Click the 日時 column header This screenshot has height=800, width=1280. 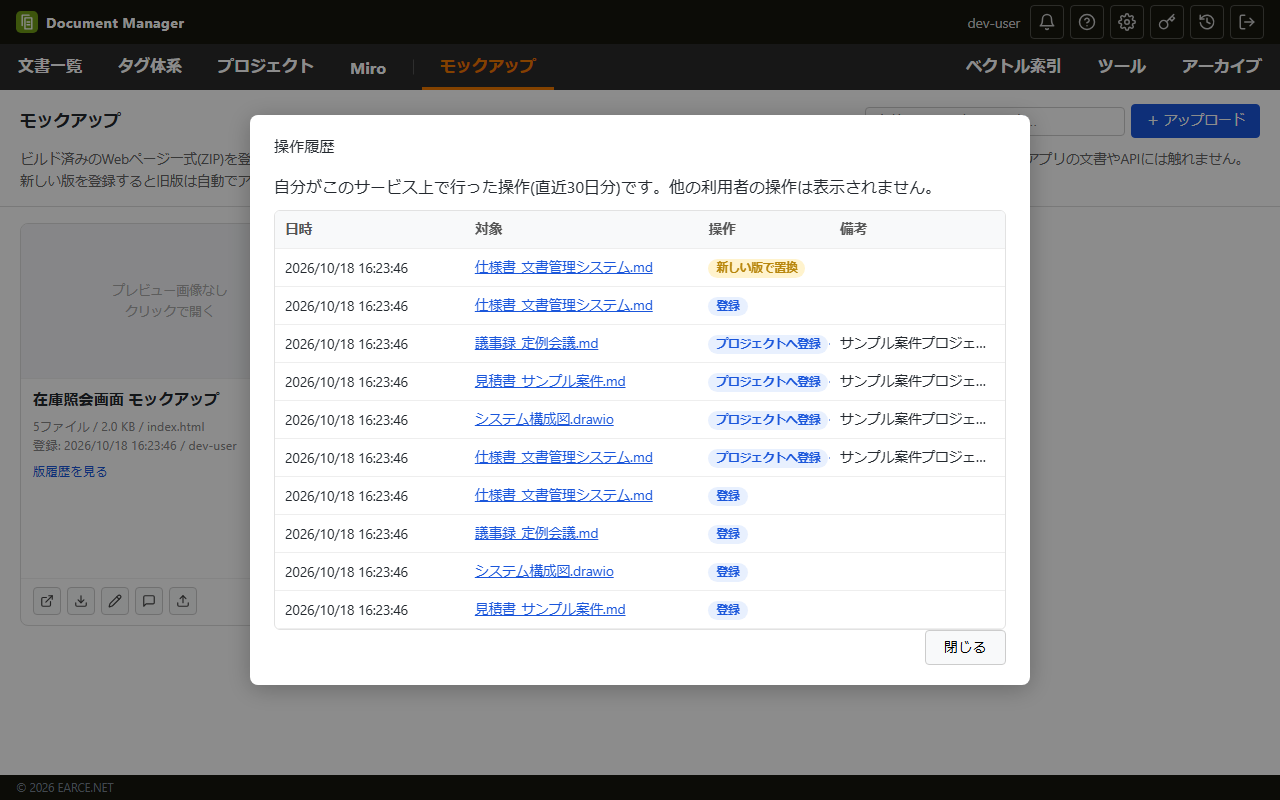[x=299, y=229]
